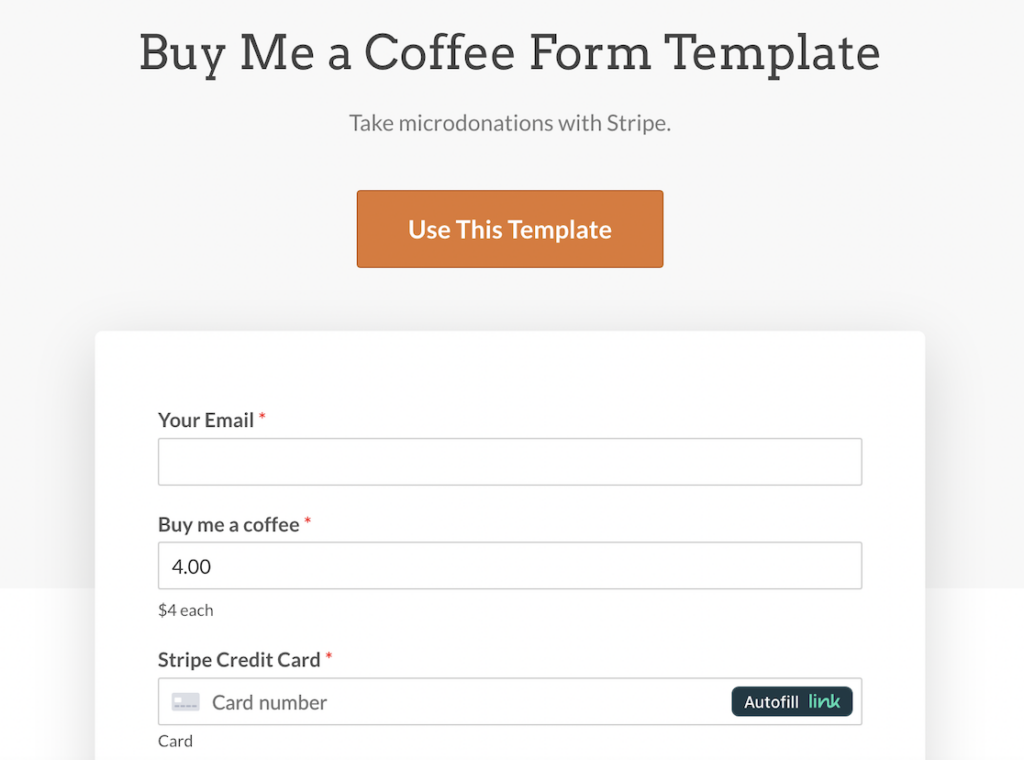Click the asterisk beside Buy me a coffee
The image size is (1024, 760).
(x=307, y=519)
